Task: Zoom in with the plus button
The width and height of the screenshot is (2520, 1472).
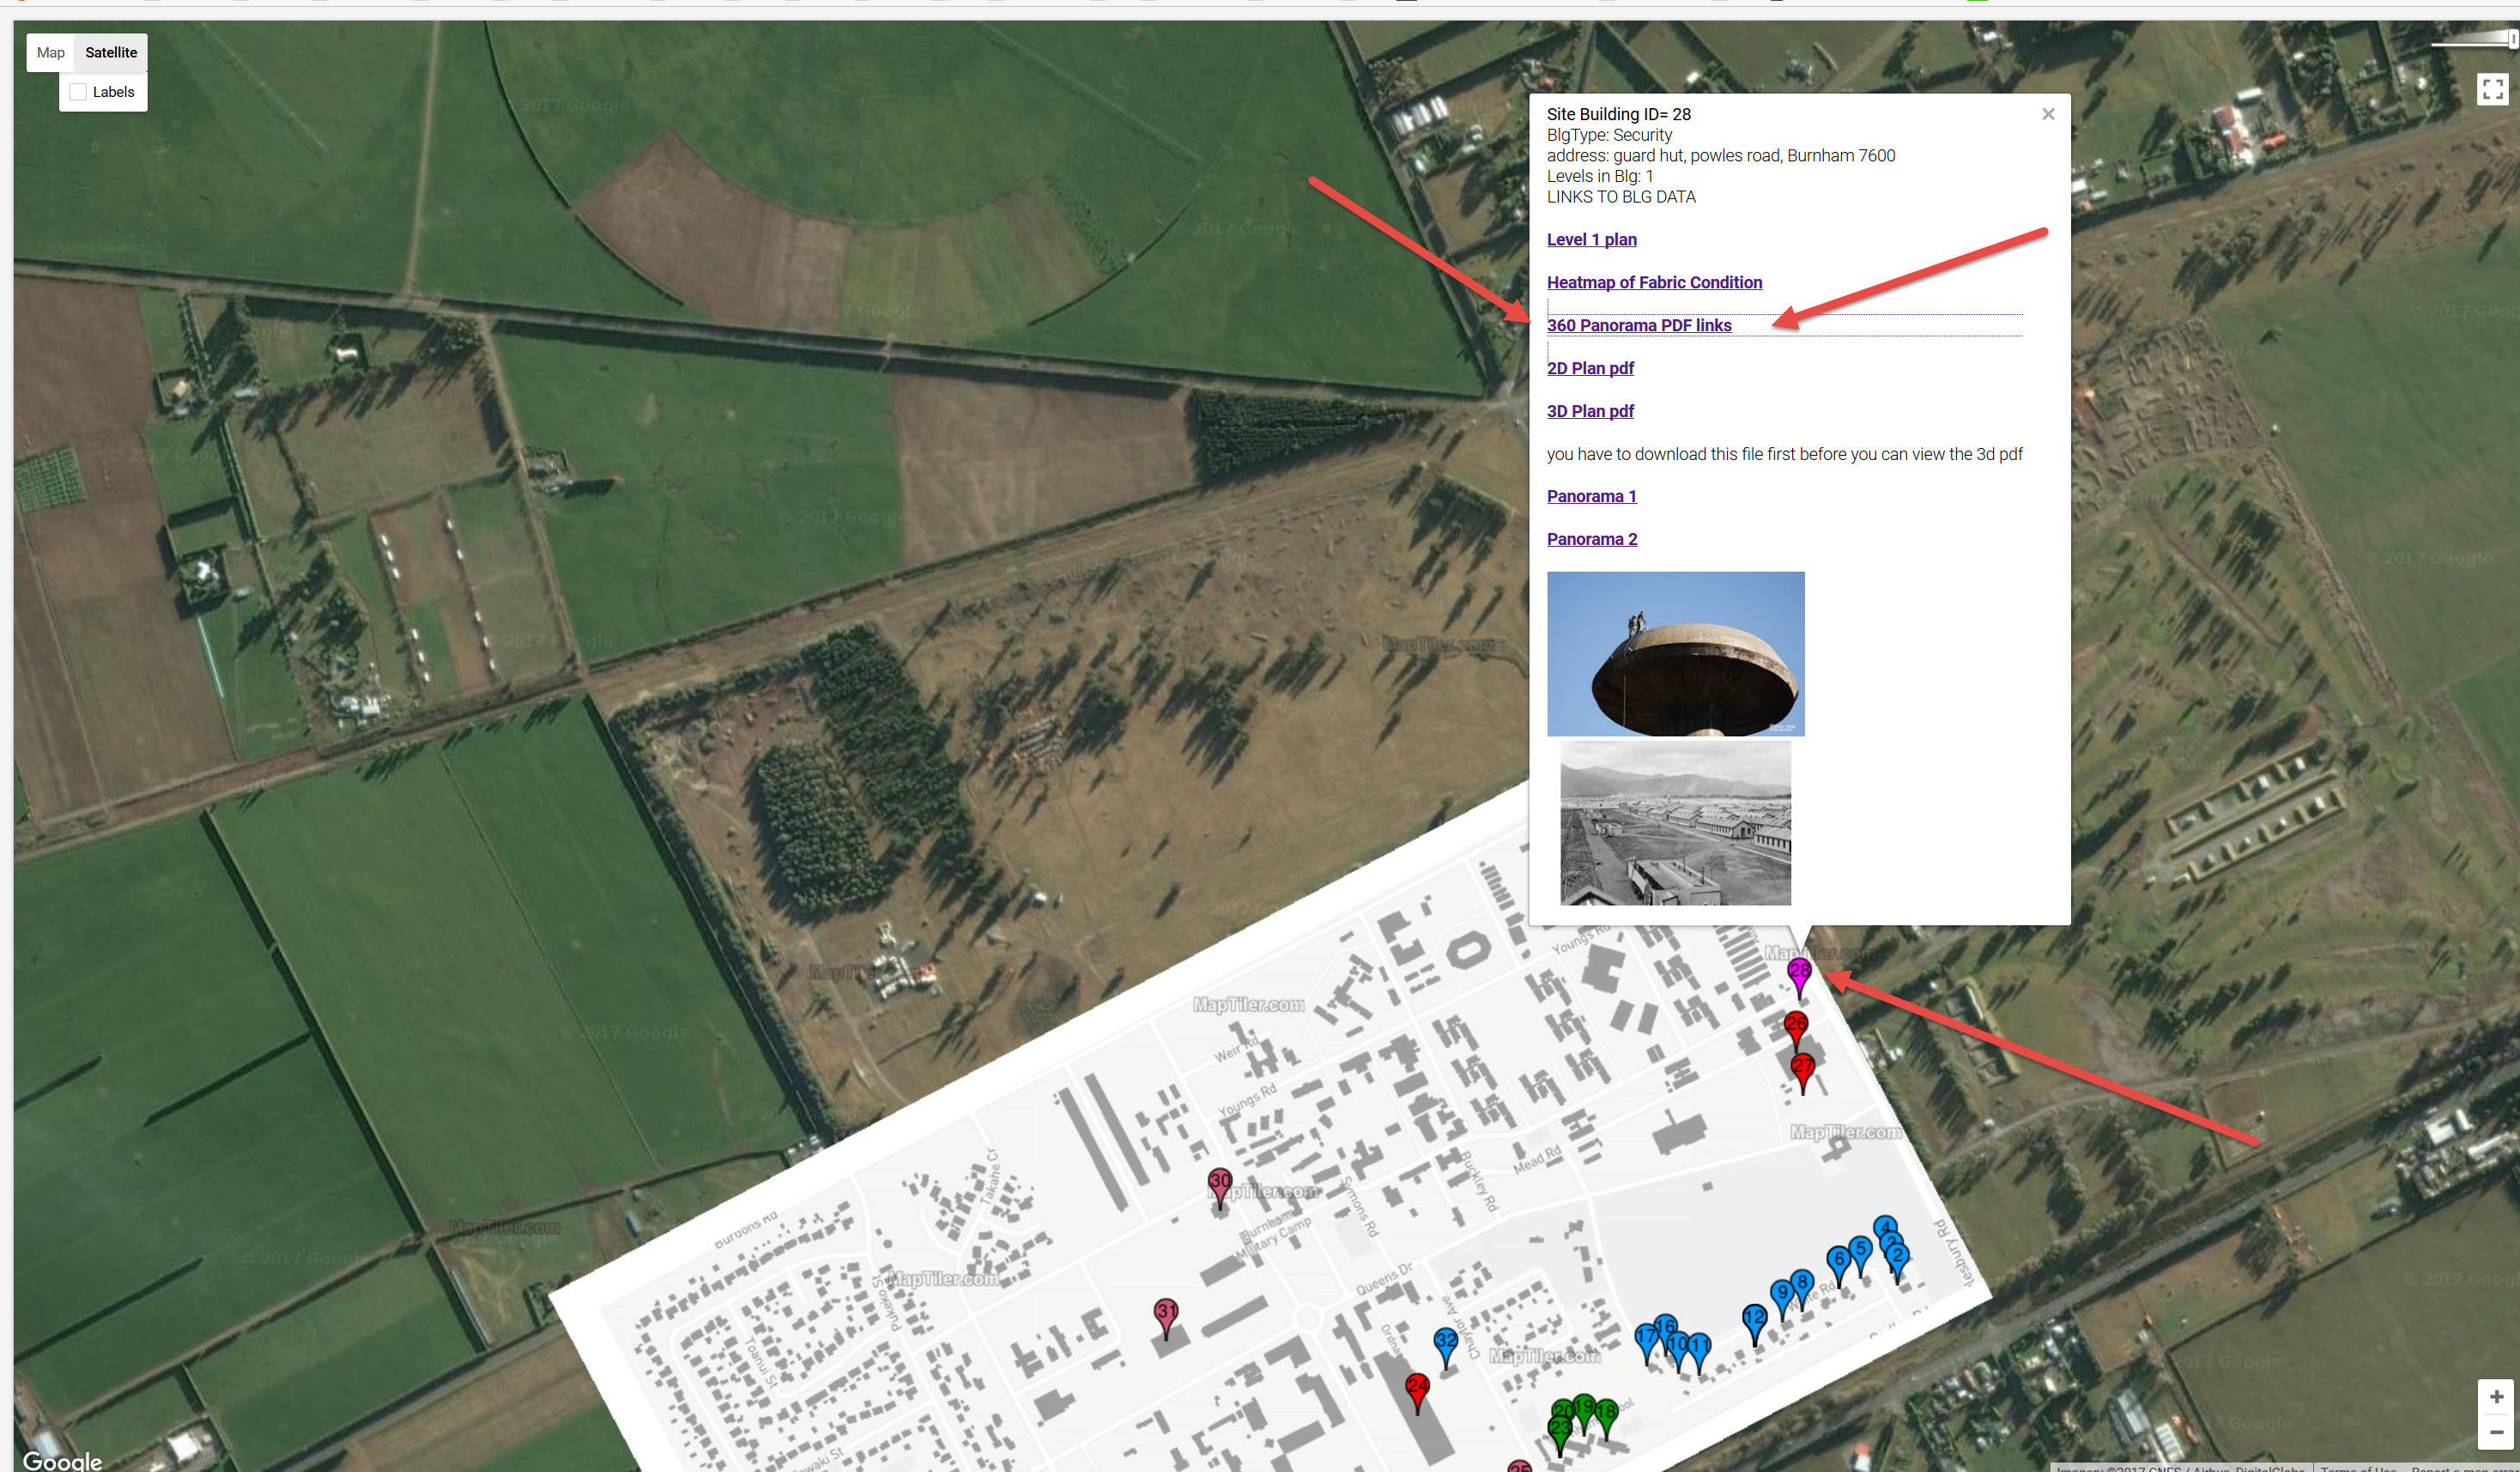Action: 2496,1396
